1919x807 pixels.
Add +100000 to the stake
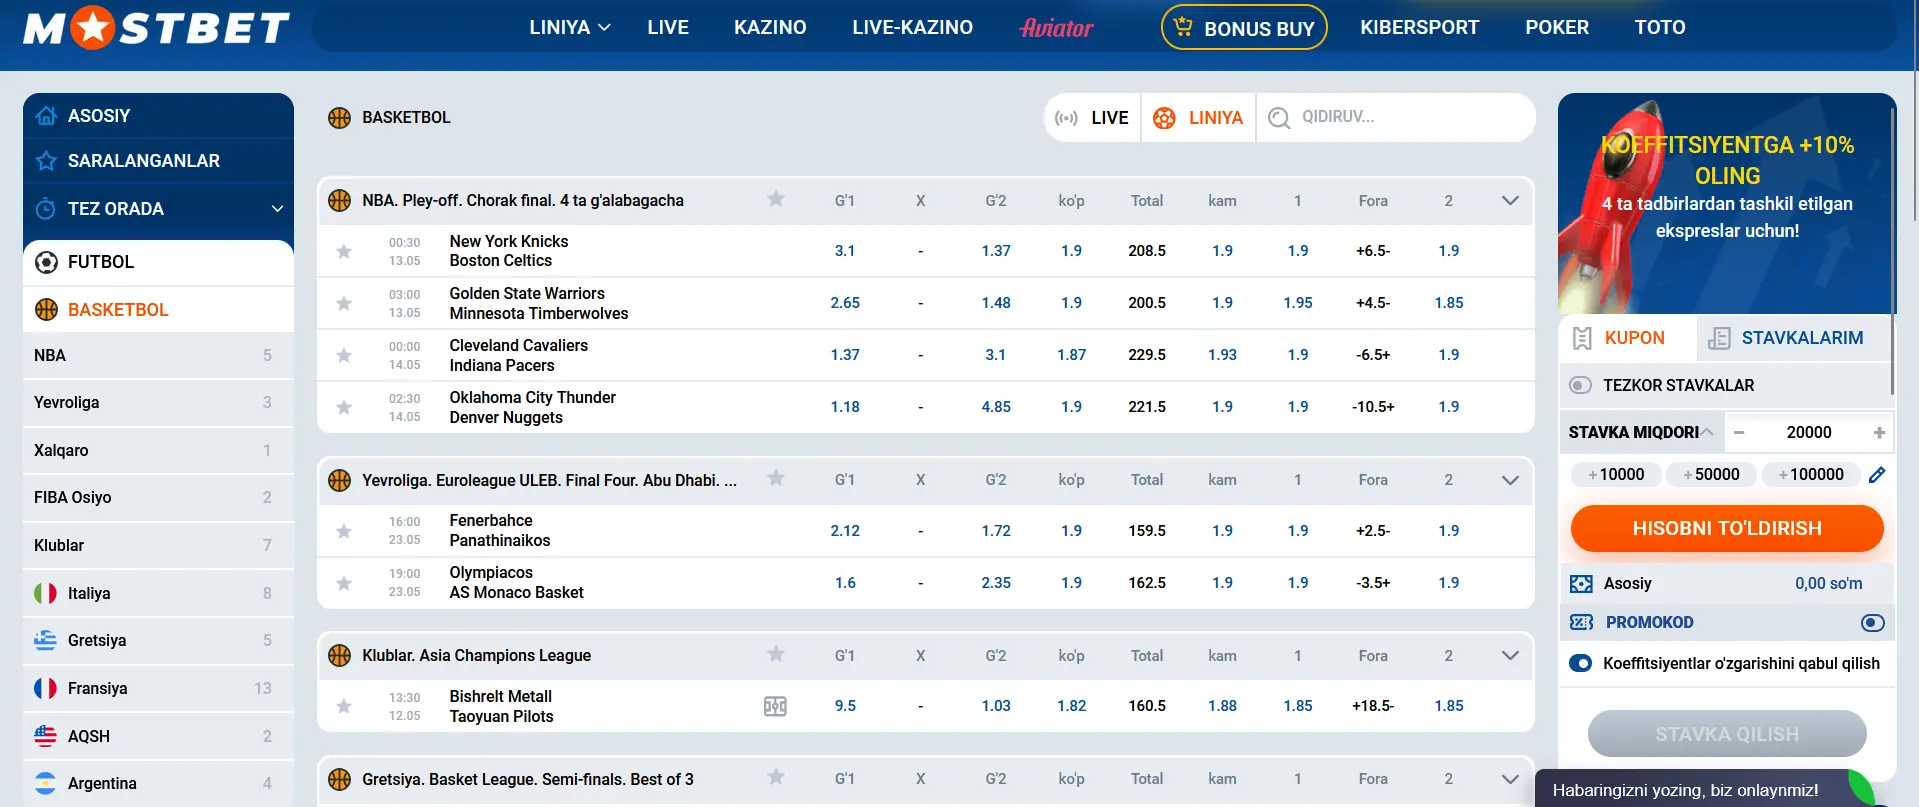(1811, 475)
